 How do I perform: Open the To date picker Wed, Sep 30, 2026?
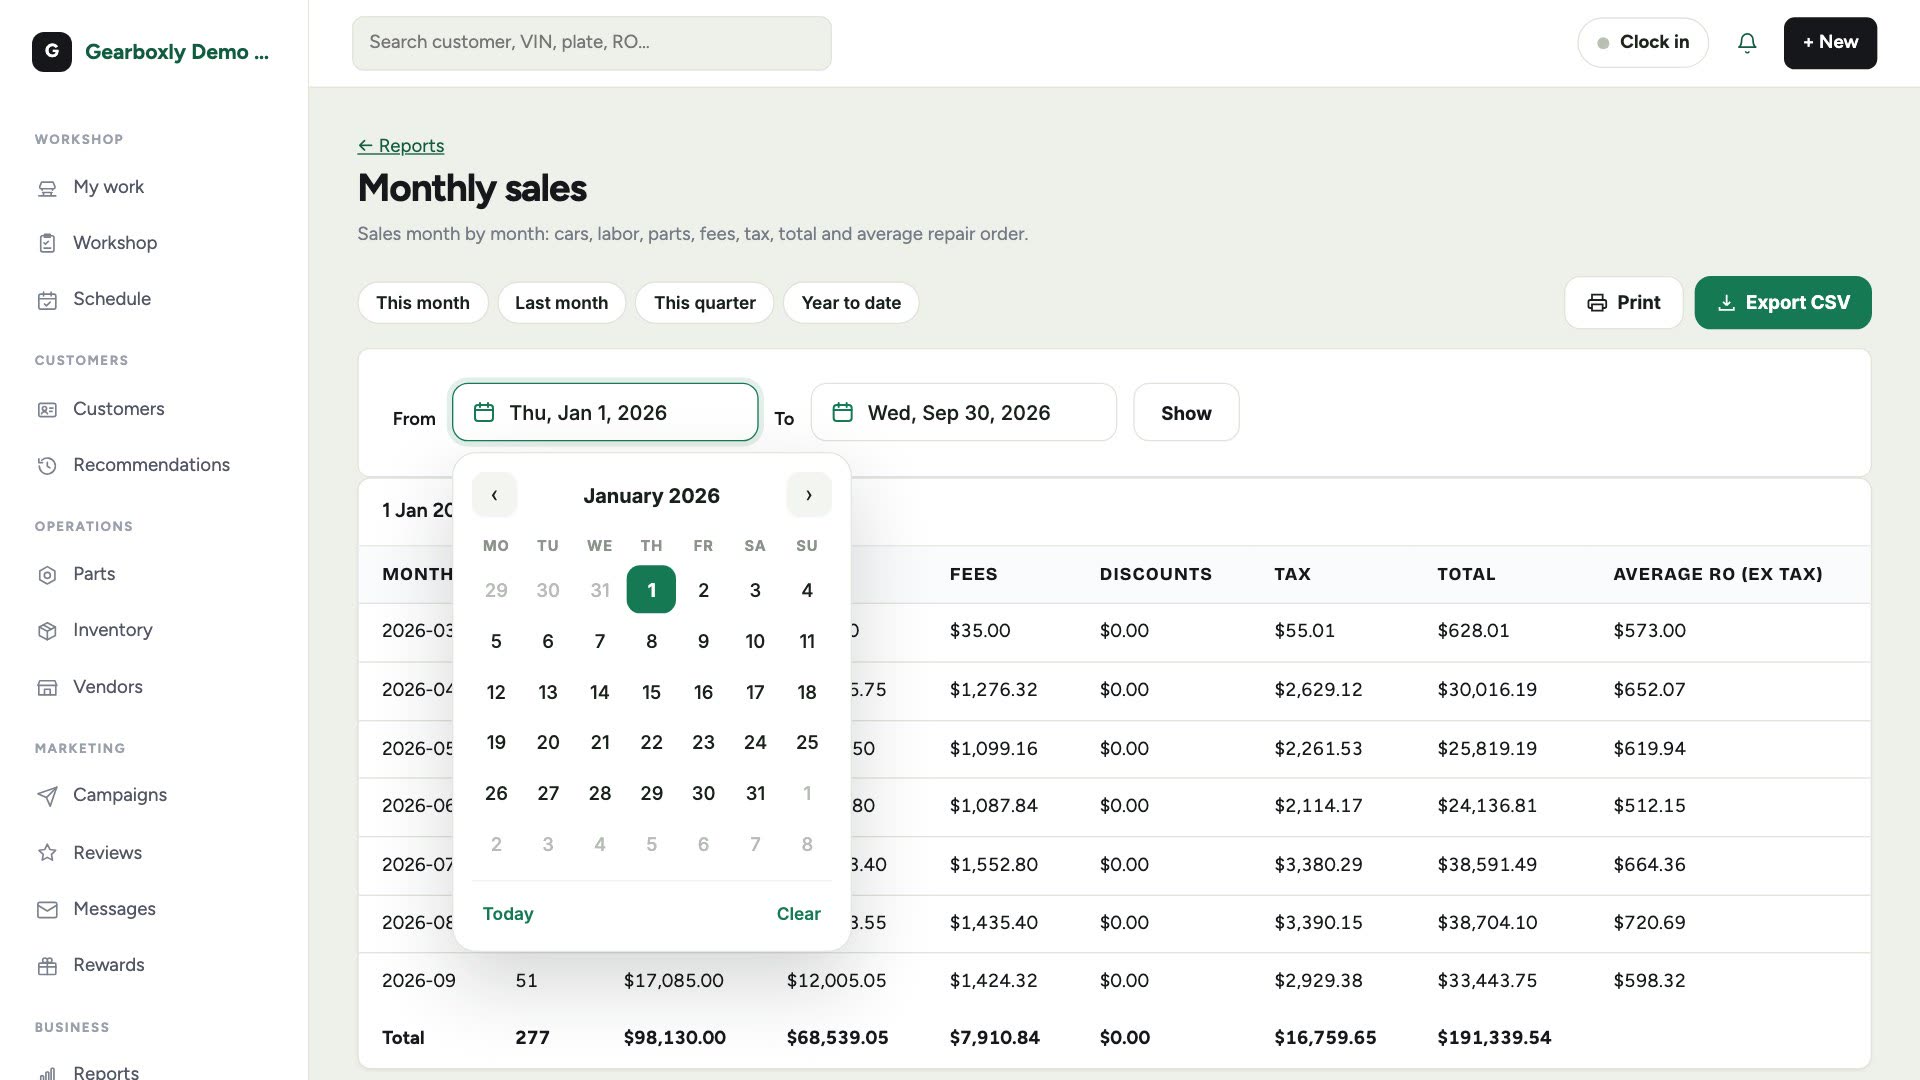[963, 412]
